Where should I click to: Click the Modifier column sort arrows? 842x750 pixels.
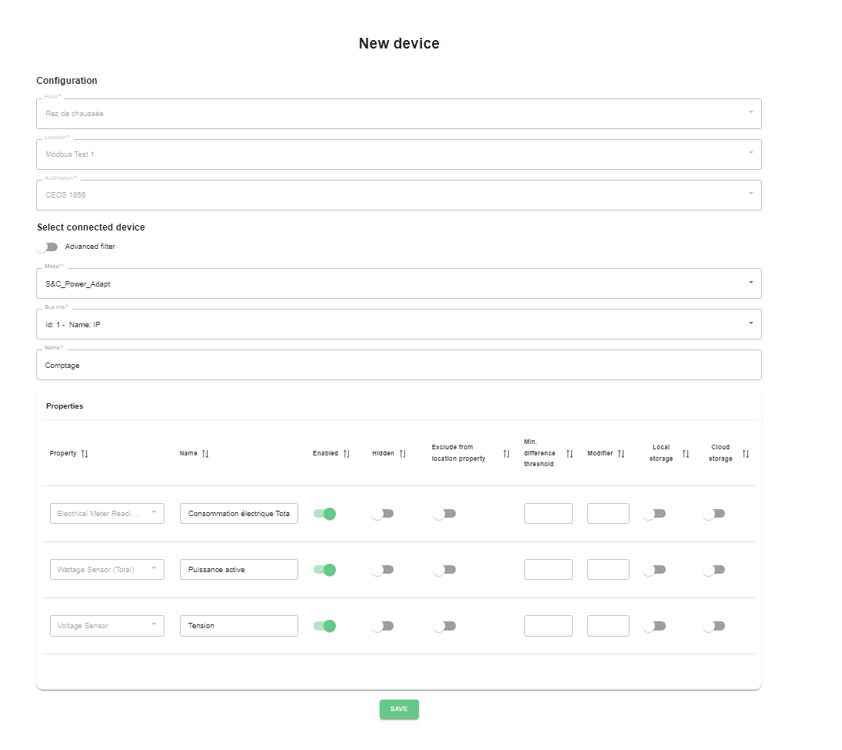tap(621, 454)
